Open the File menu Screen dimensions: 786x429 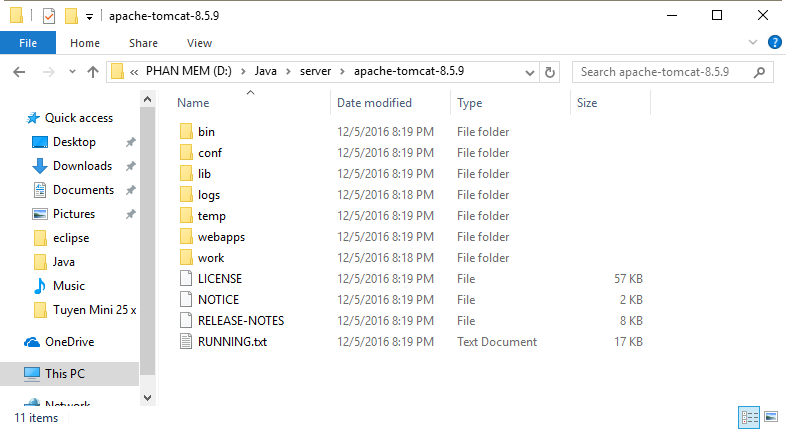tap(28, 43)
